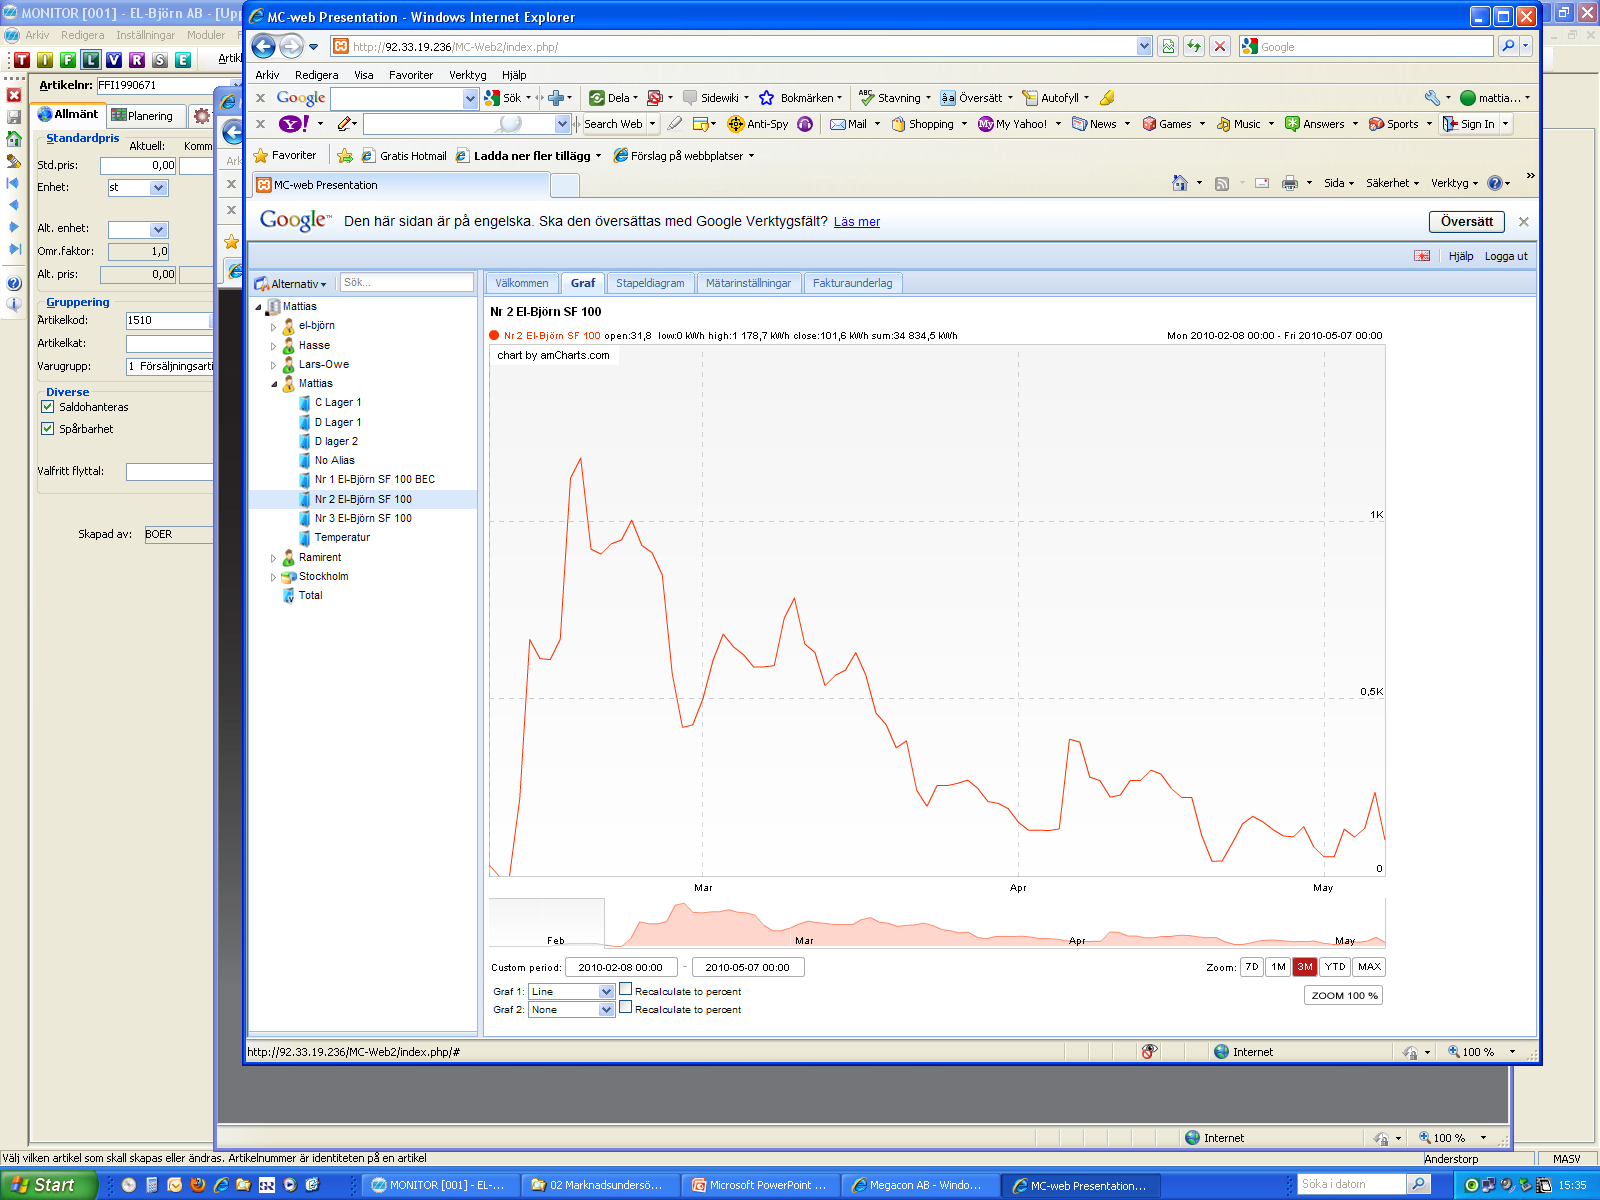Go back with the IE back arrow
The width and height of the screenshot is (1600, 1200).
click(x=263, y=46)
